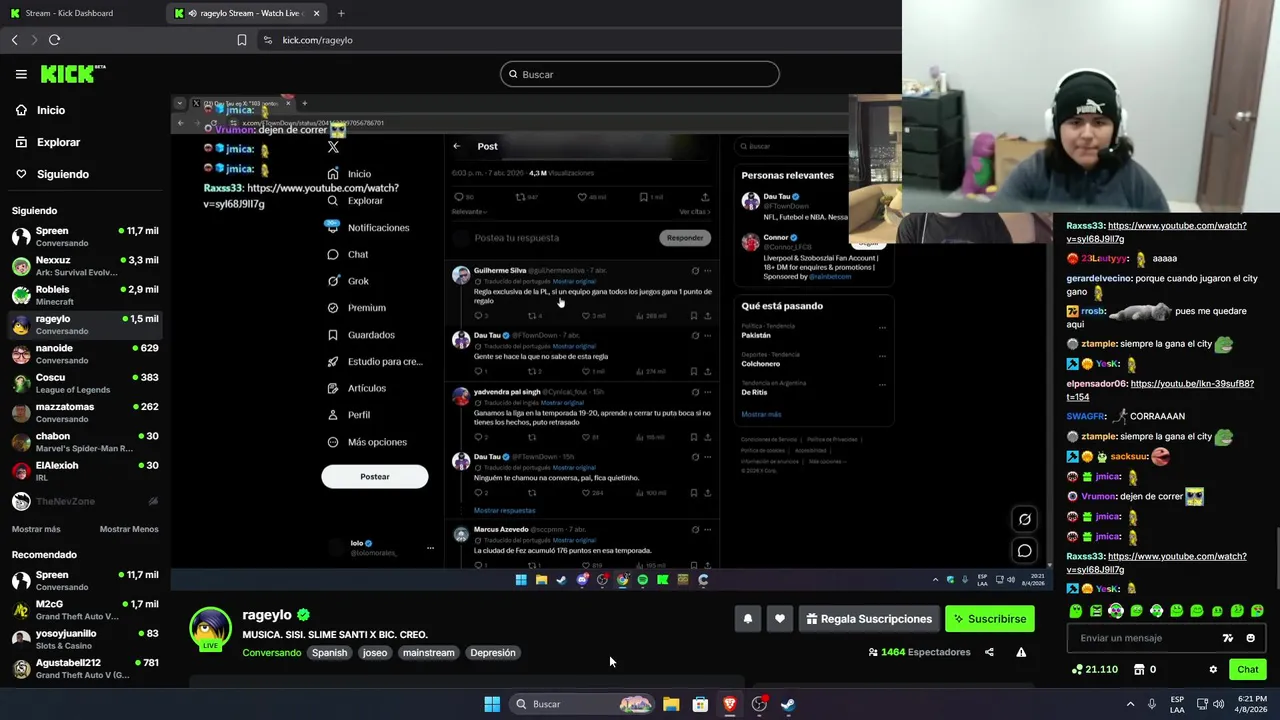Open TheNevZone offline channel
Screen dimensions: 1280x720
coord(85,501)
